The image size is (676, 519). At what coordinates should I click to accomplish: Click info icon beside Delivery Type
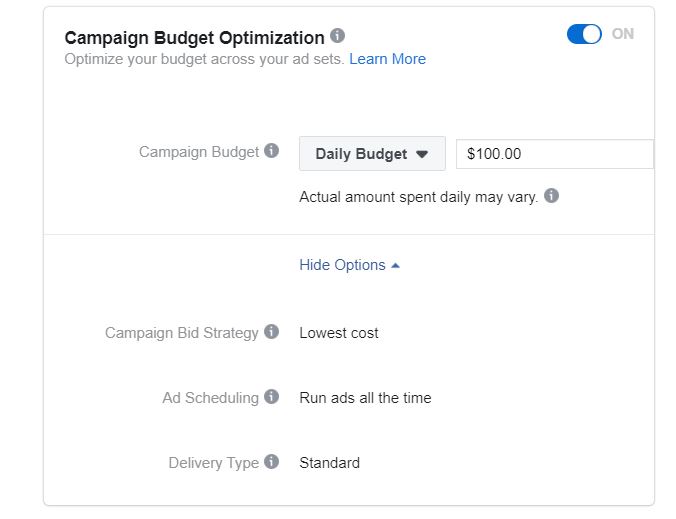coord(272,461)
